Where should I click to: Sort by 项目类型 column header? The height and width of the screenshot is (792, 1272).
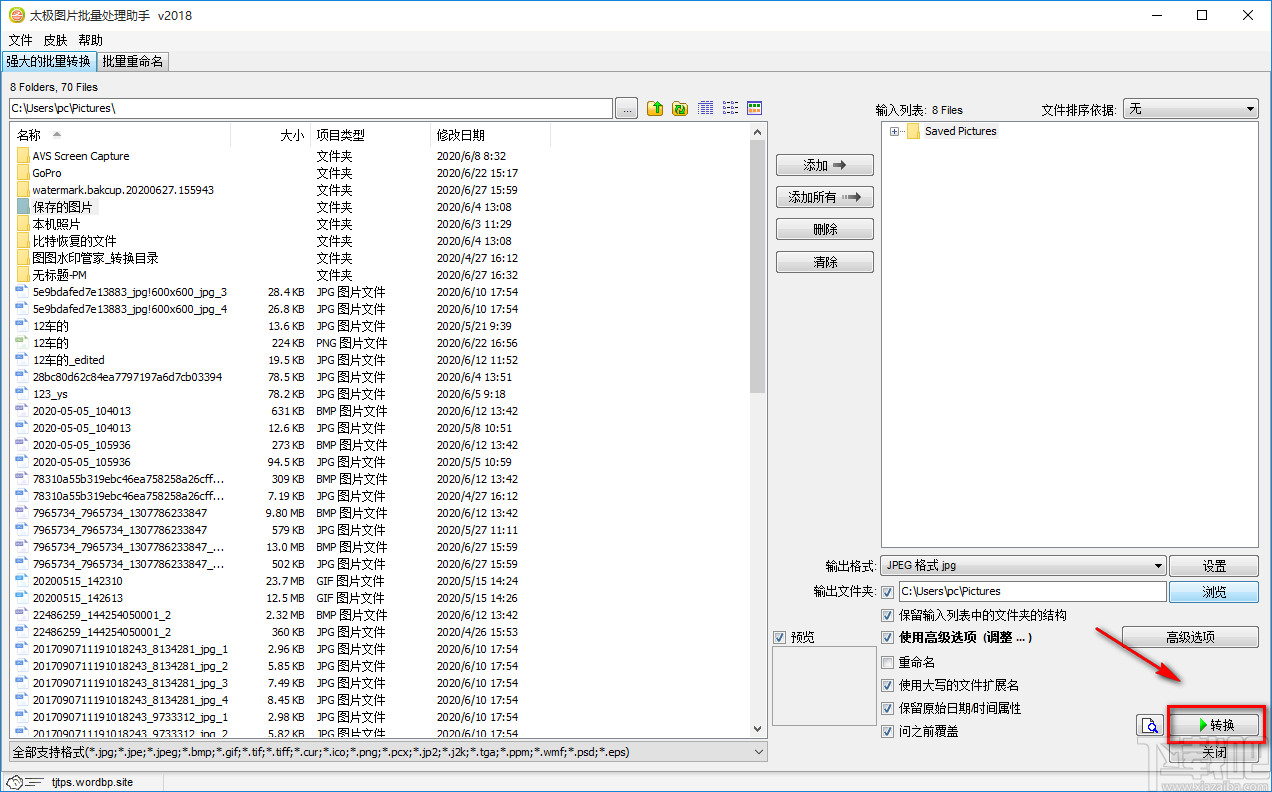(370, 135)
